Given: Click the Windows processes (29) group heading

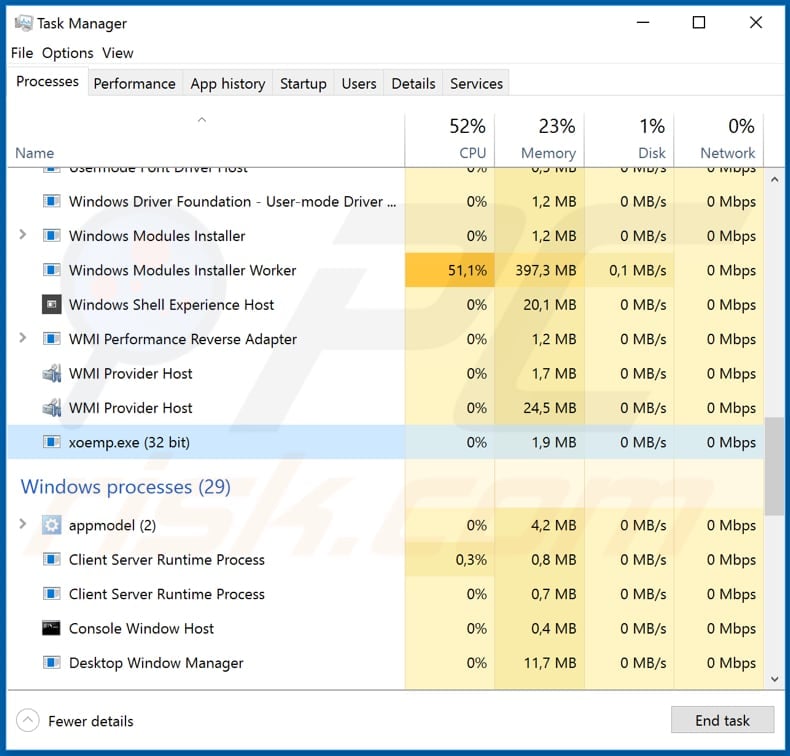Looking at the screenshot, I should click(x=125, y=487).
